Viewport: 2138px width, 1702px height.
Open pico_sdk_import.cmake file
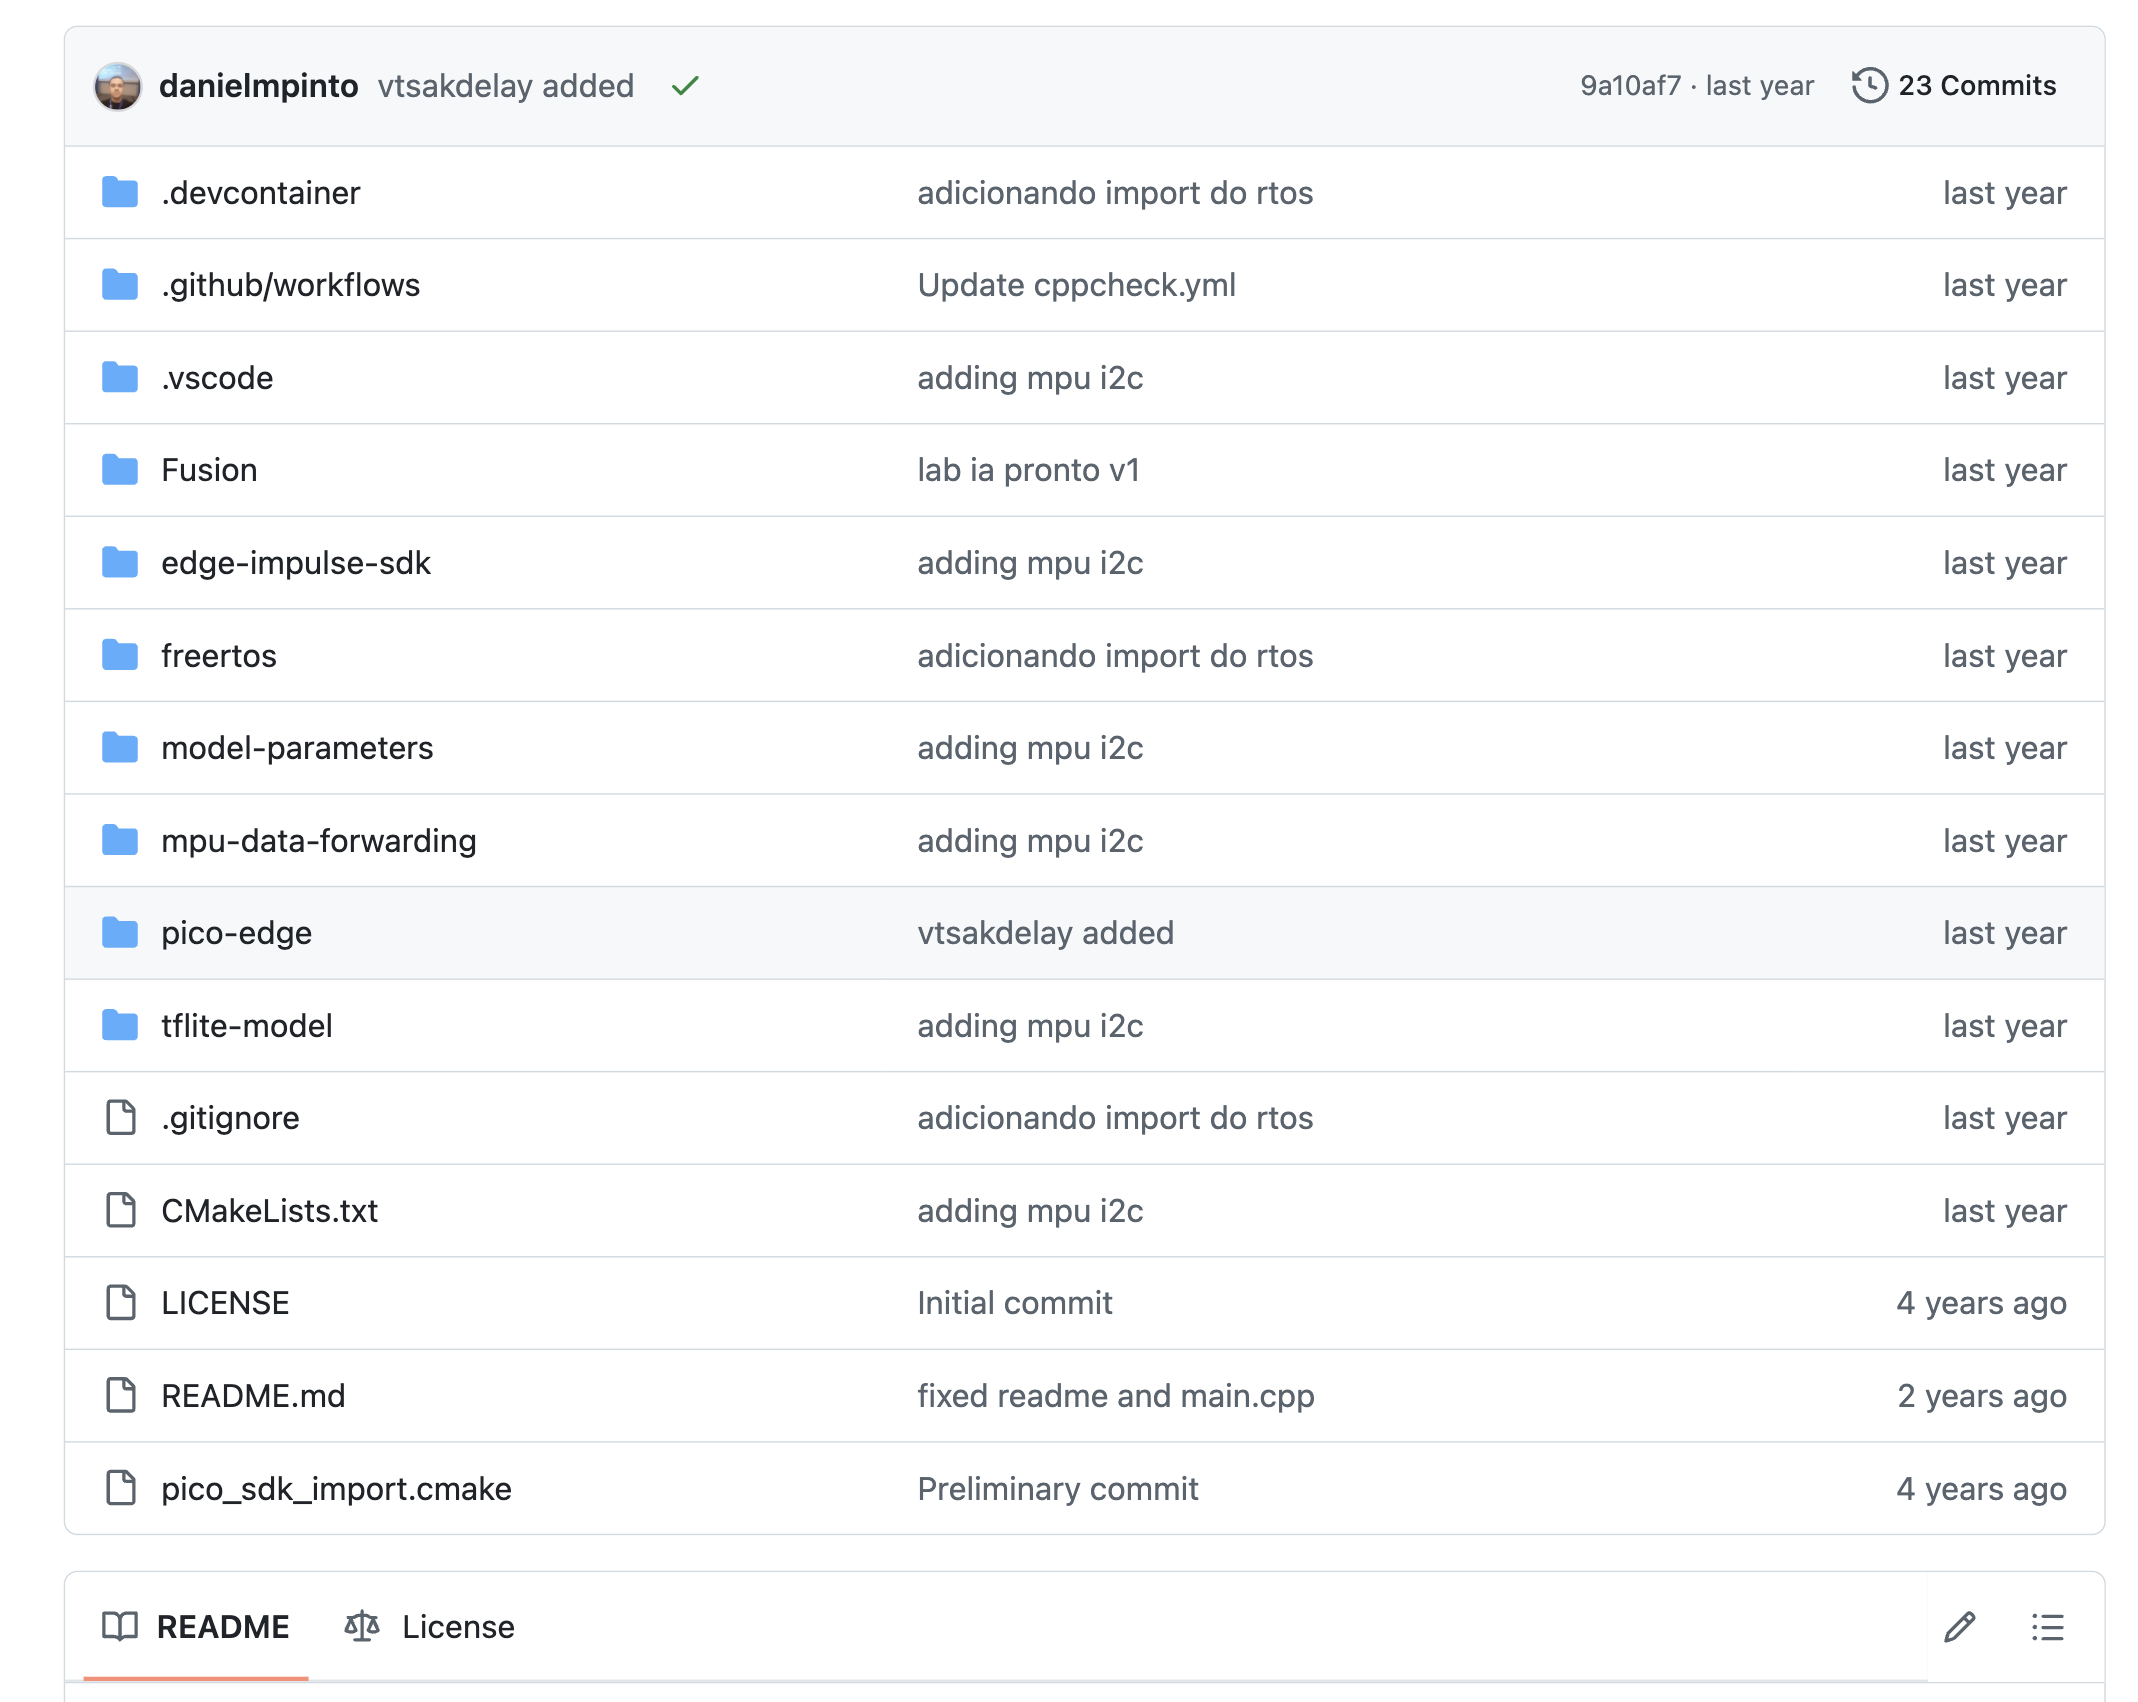[336, 1489]
